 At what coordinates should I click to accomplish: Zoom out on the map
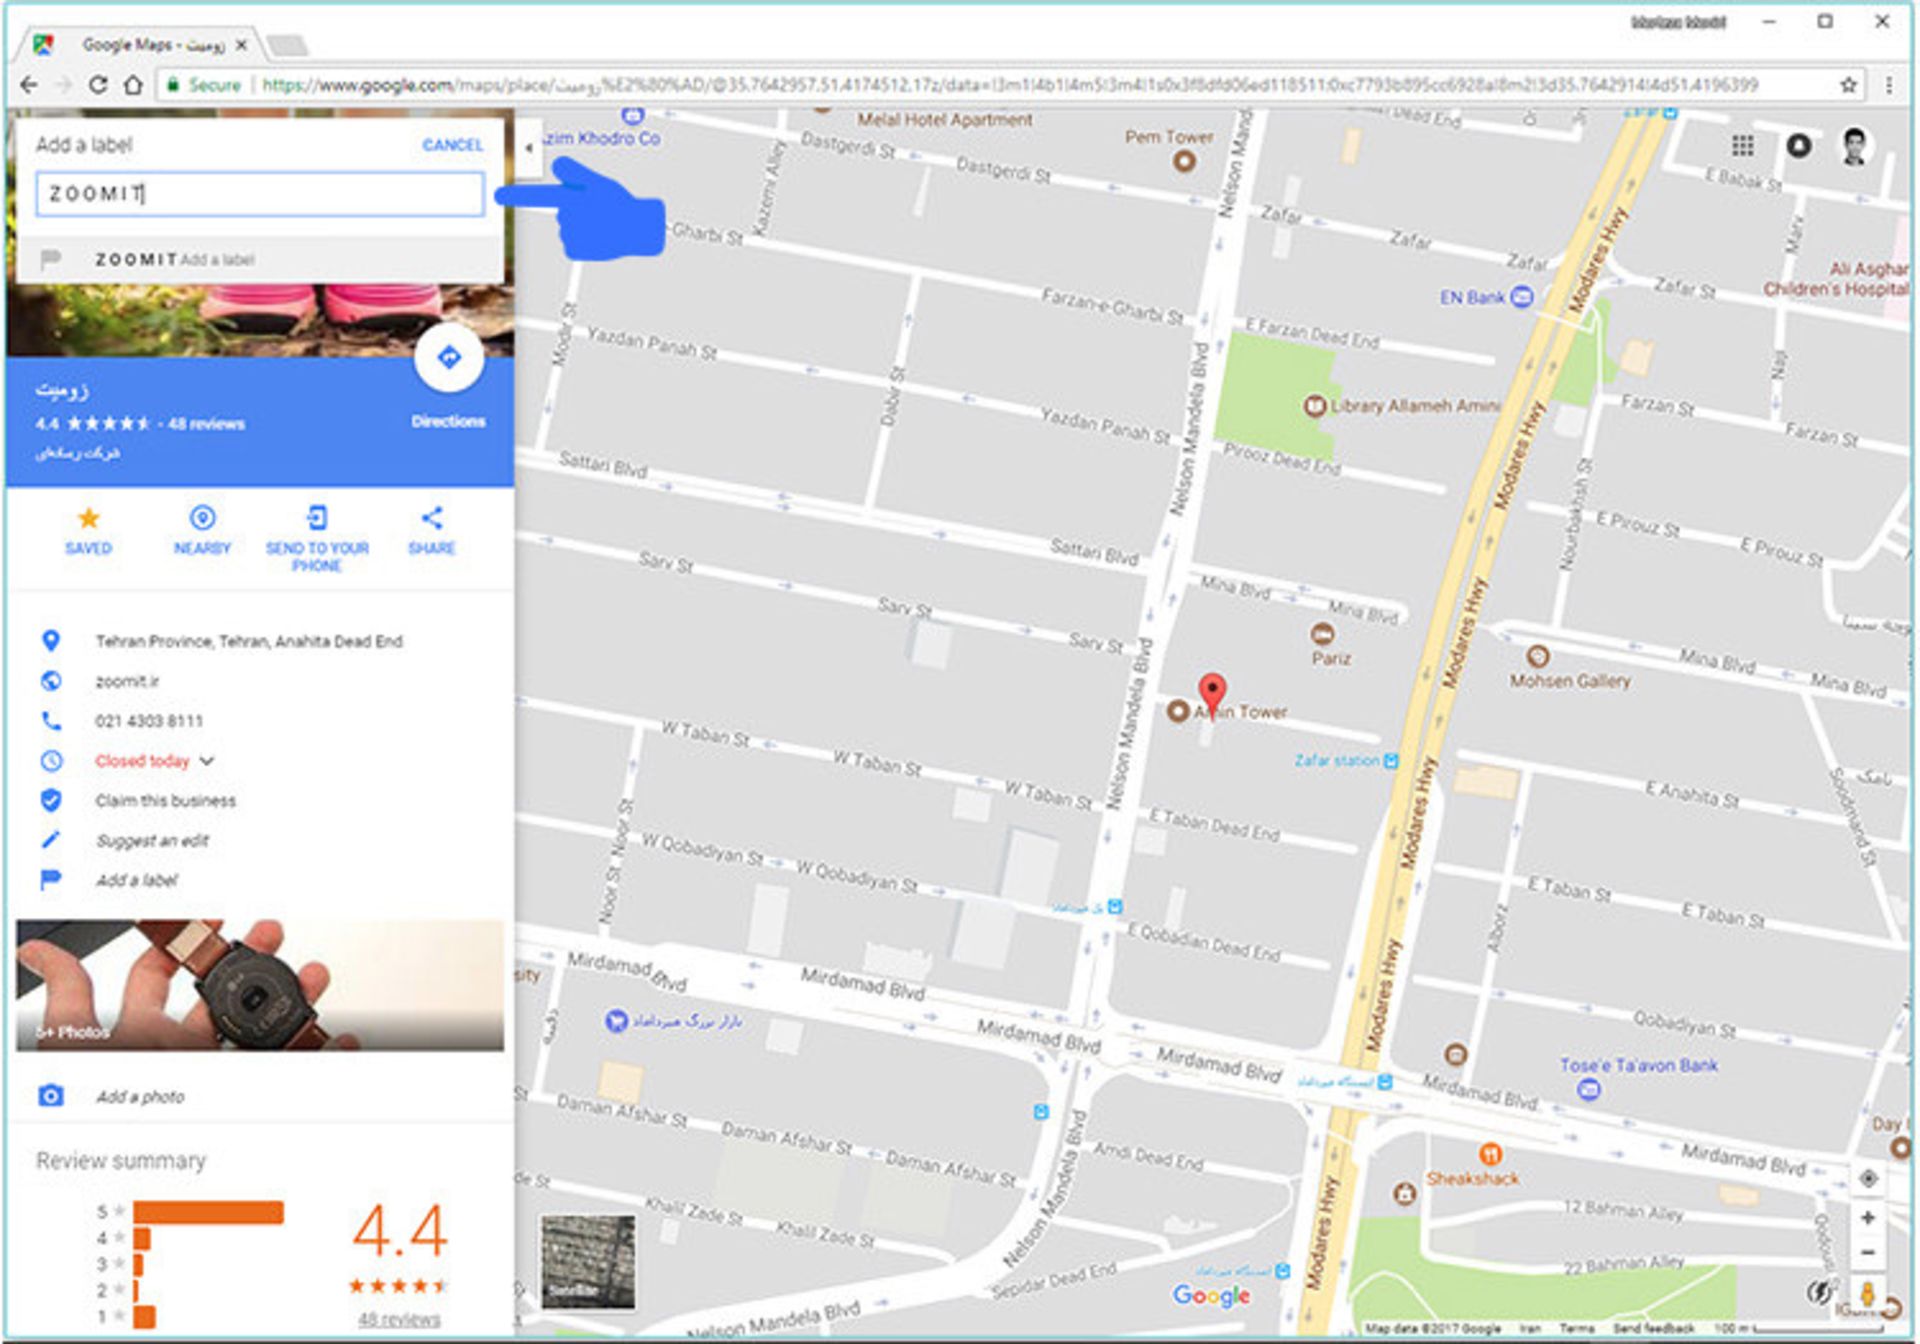click(x=1867, y=1252)
